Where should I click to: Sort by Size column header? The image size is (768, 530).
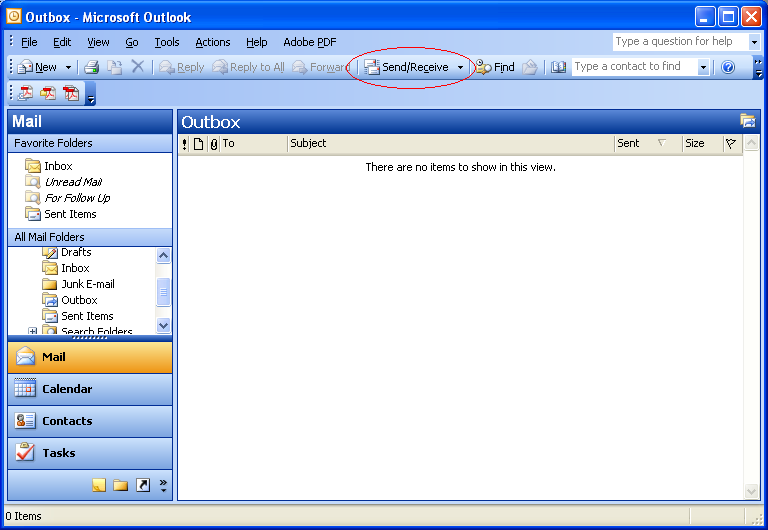703,144
